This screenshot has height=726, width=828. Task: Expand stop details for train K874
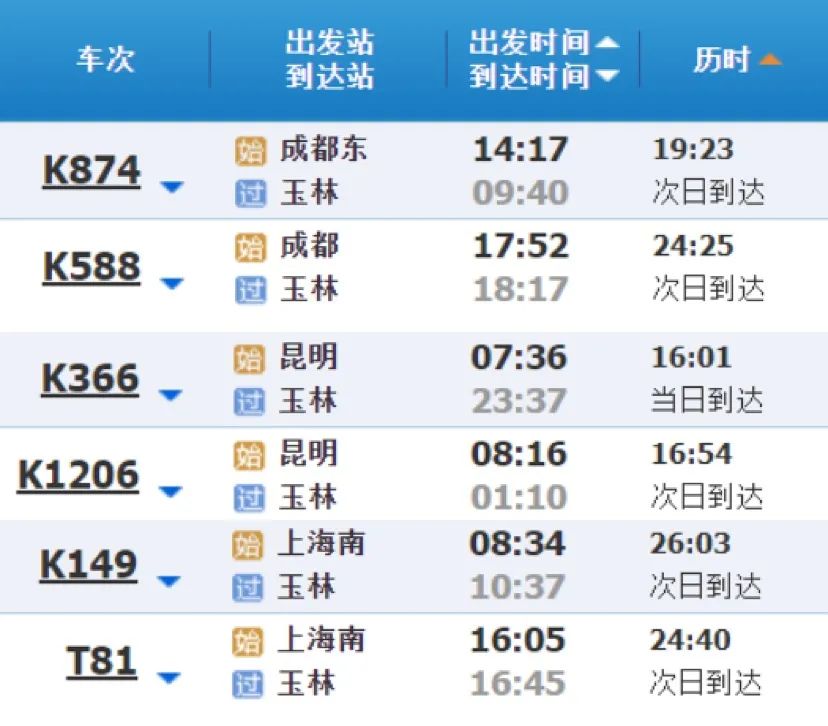172,187
